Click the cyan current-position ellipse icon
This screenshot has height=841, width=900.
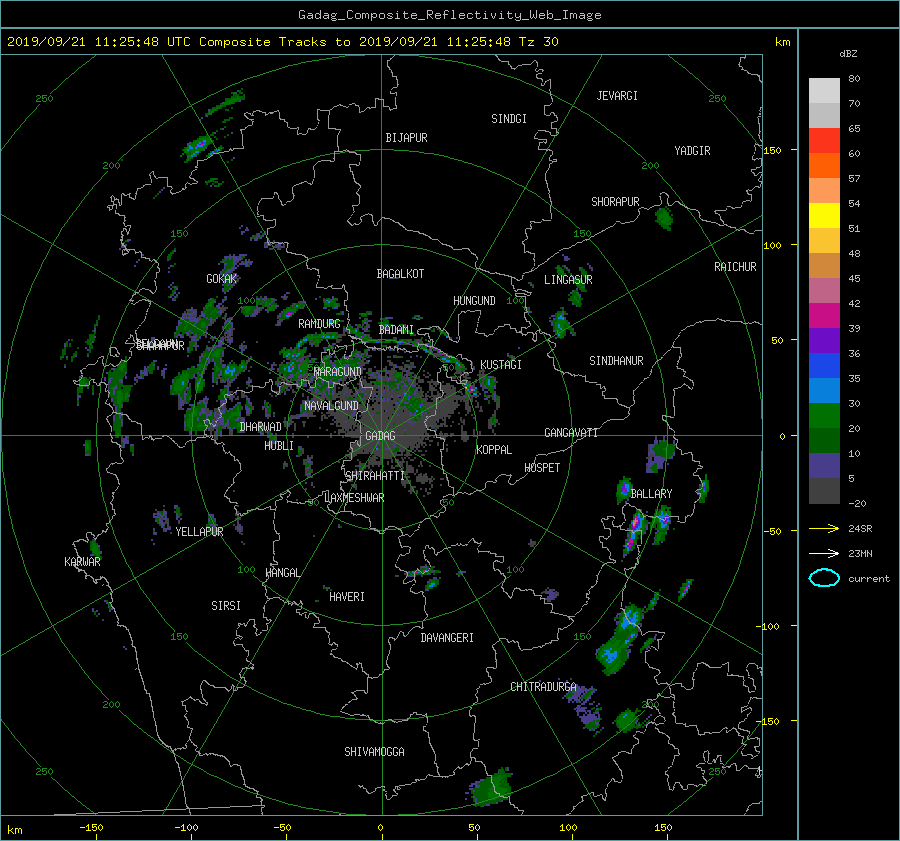[824, 578]
